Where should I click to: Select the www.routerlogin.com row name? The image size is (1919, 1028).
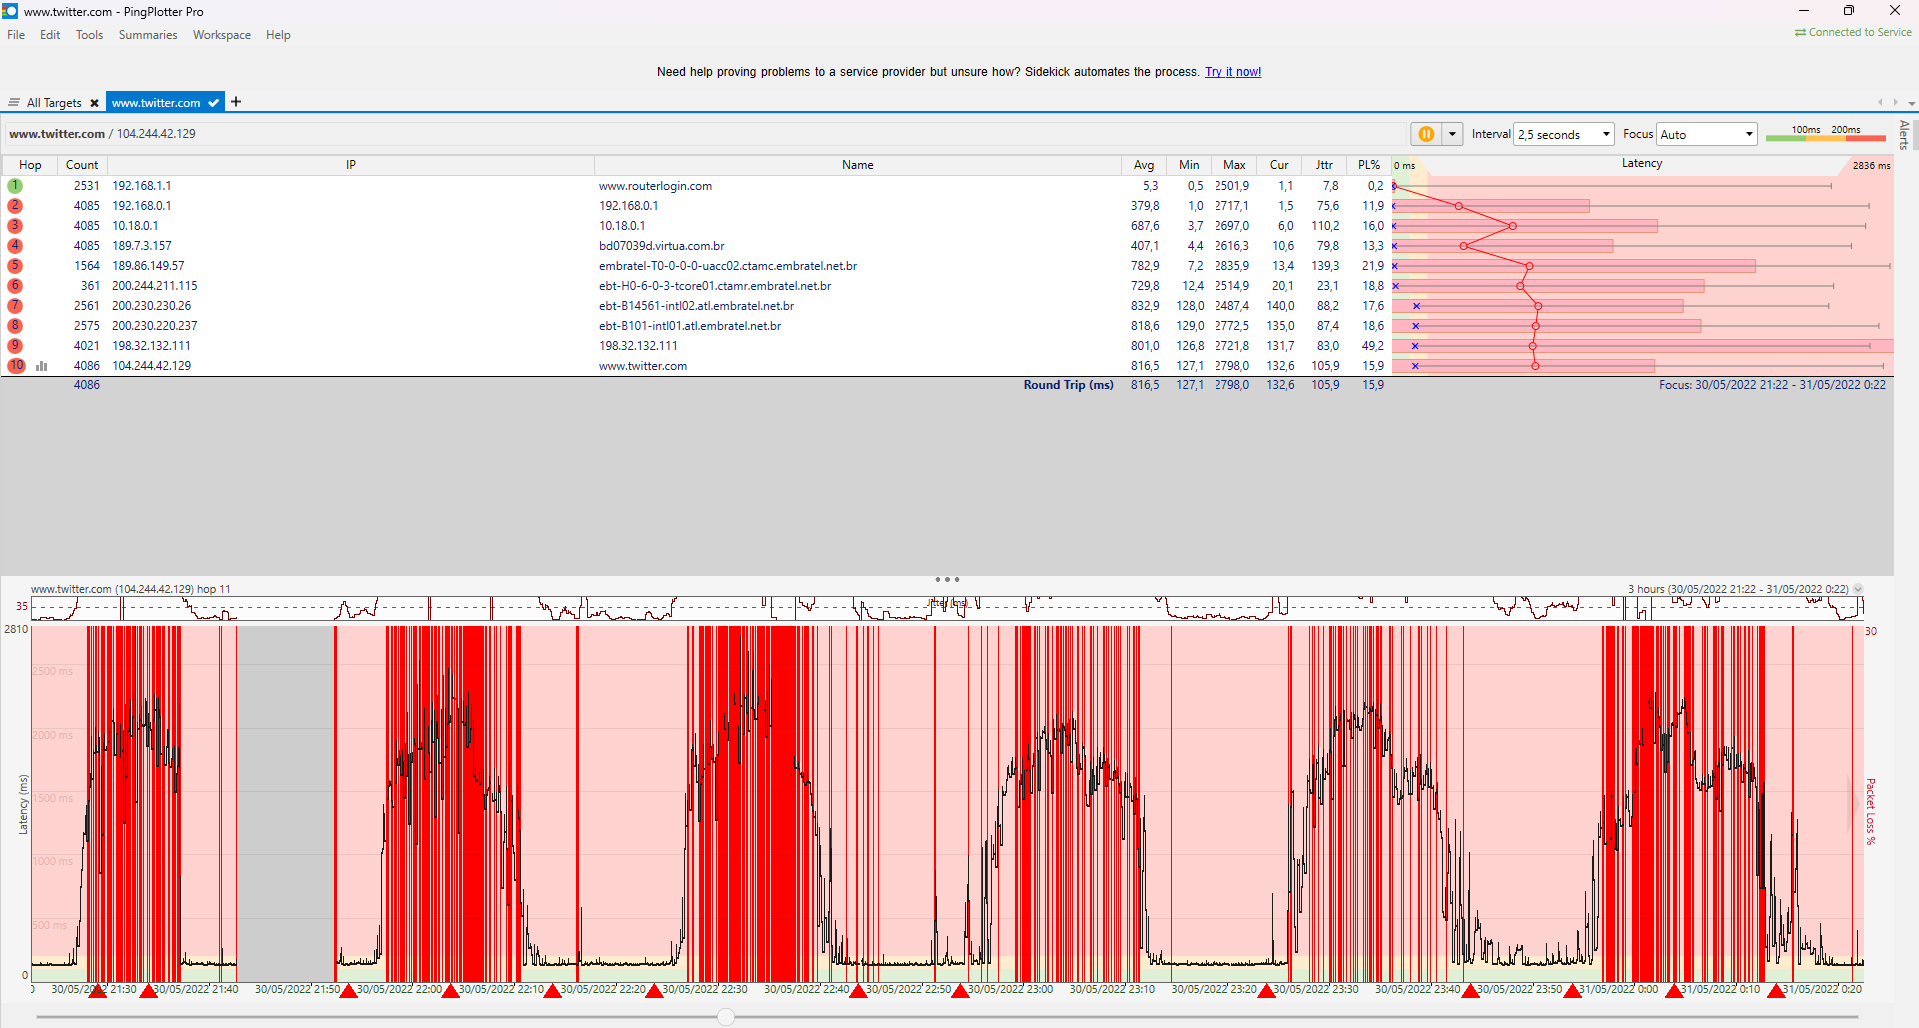(655, 186)
